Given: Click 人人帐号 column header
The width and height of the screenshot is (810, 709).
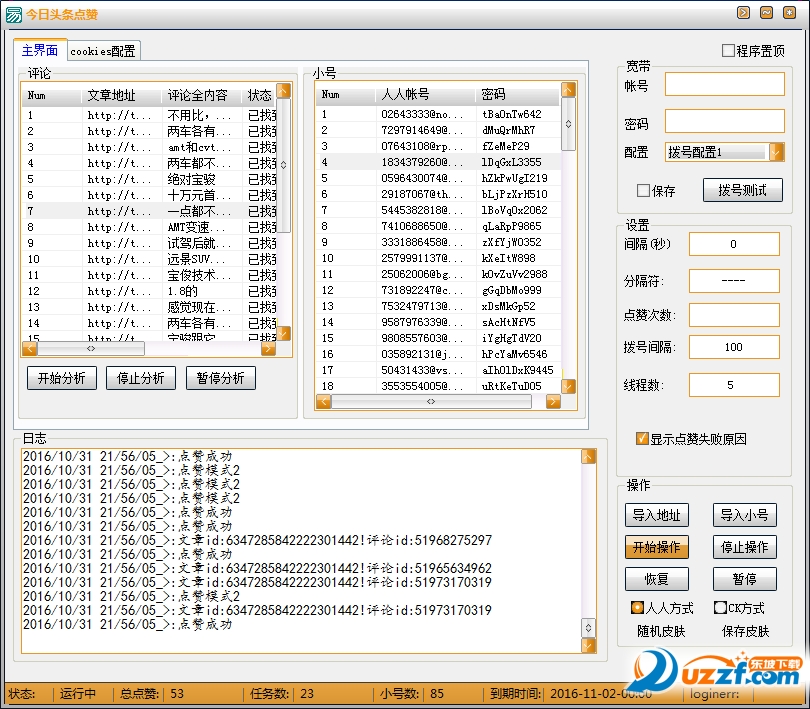Looking at the screenshot, I should [x=426, y=95].
